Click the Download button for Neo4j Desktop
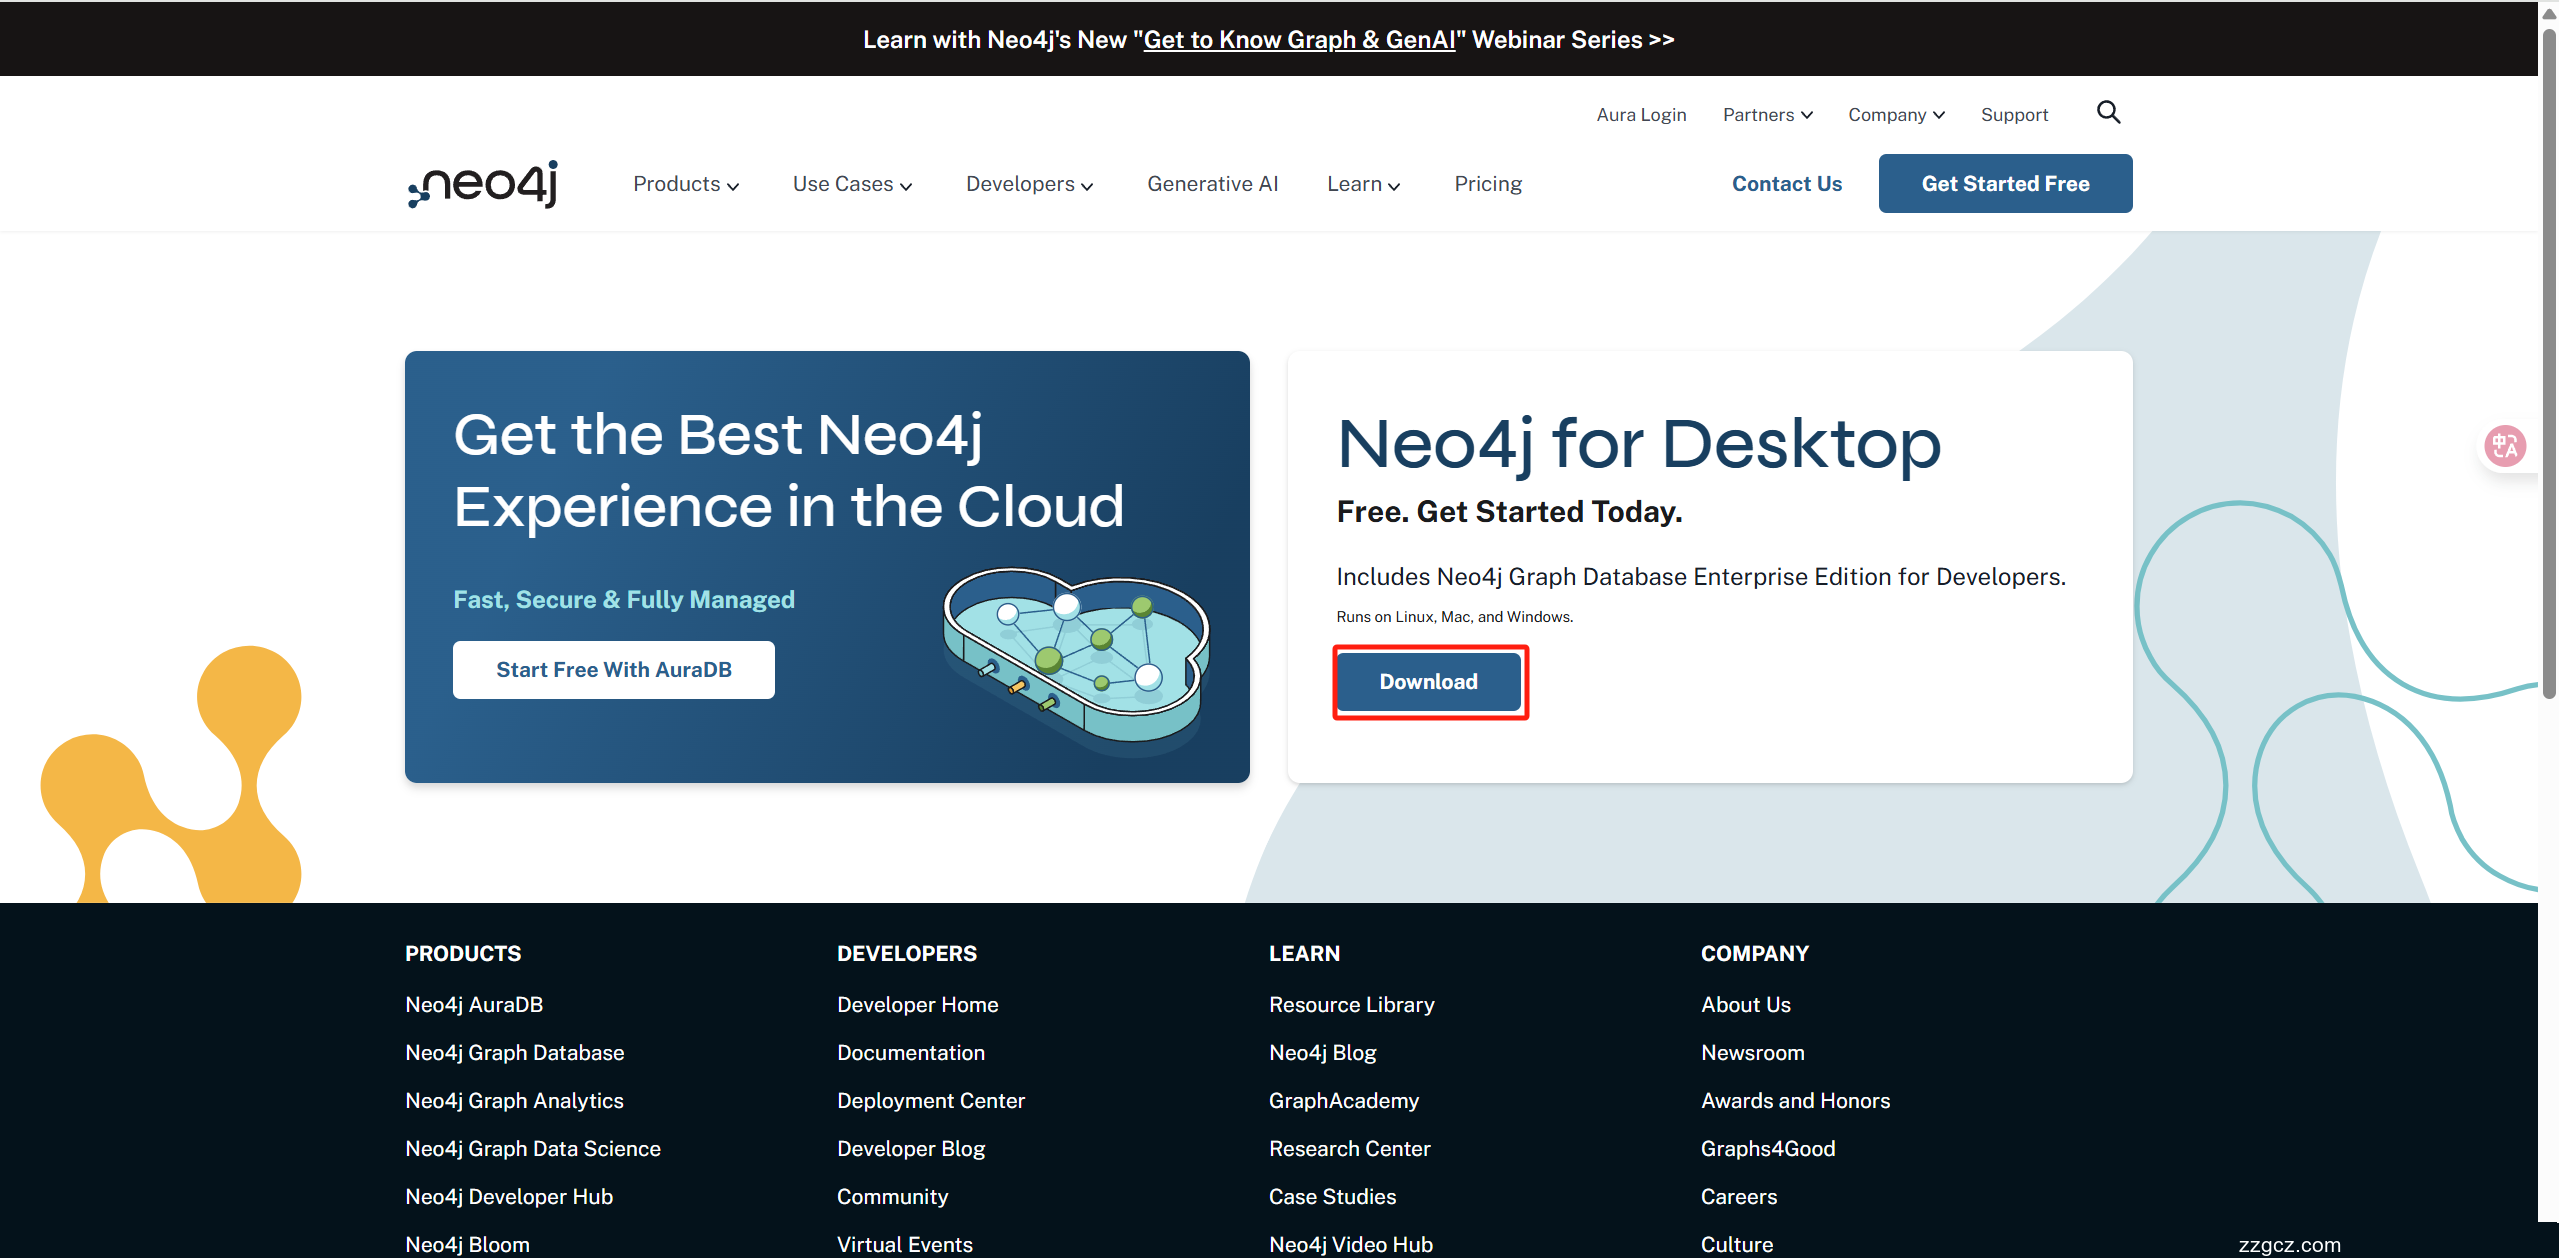This screenshot has height=1258, width=2559. click(1429, 682)
